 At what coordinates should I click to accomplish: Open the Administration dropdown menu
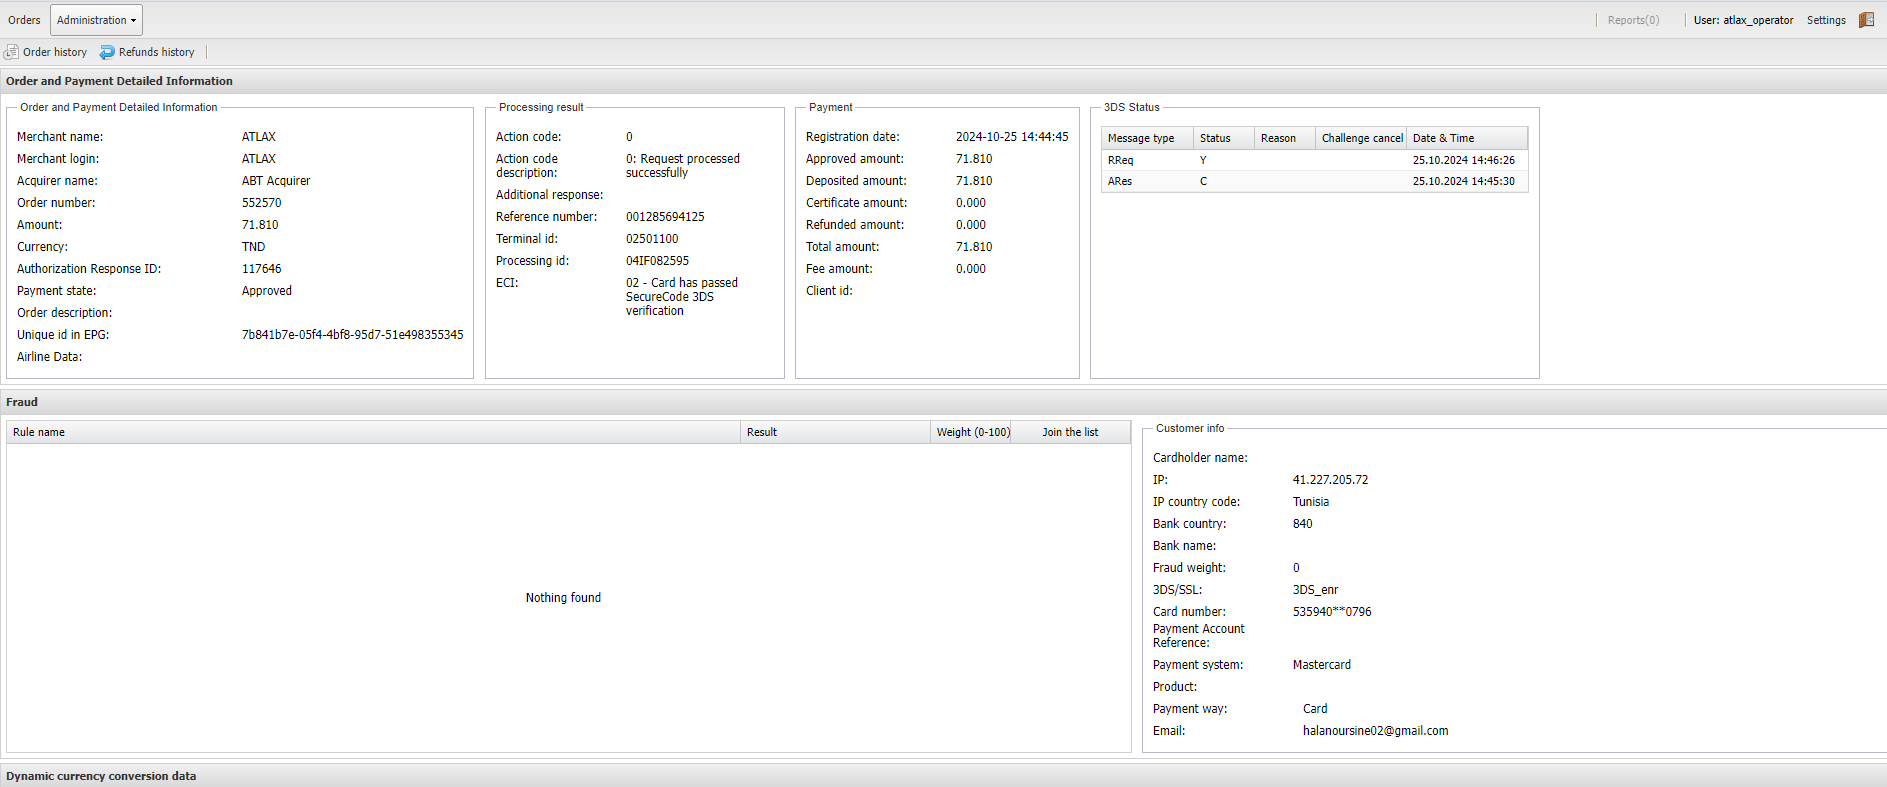point(96,20)
